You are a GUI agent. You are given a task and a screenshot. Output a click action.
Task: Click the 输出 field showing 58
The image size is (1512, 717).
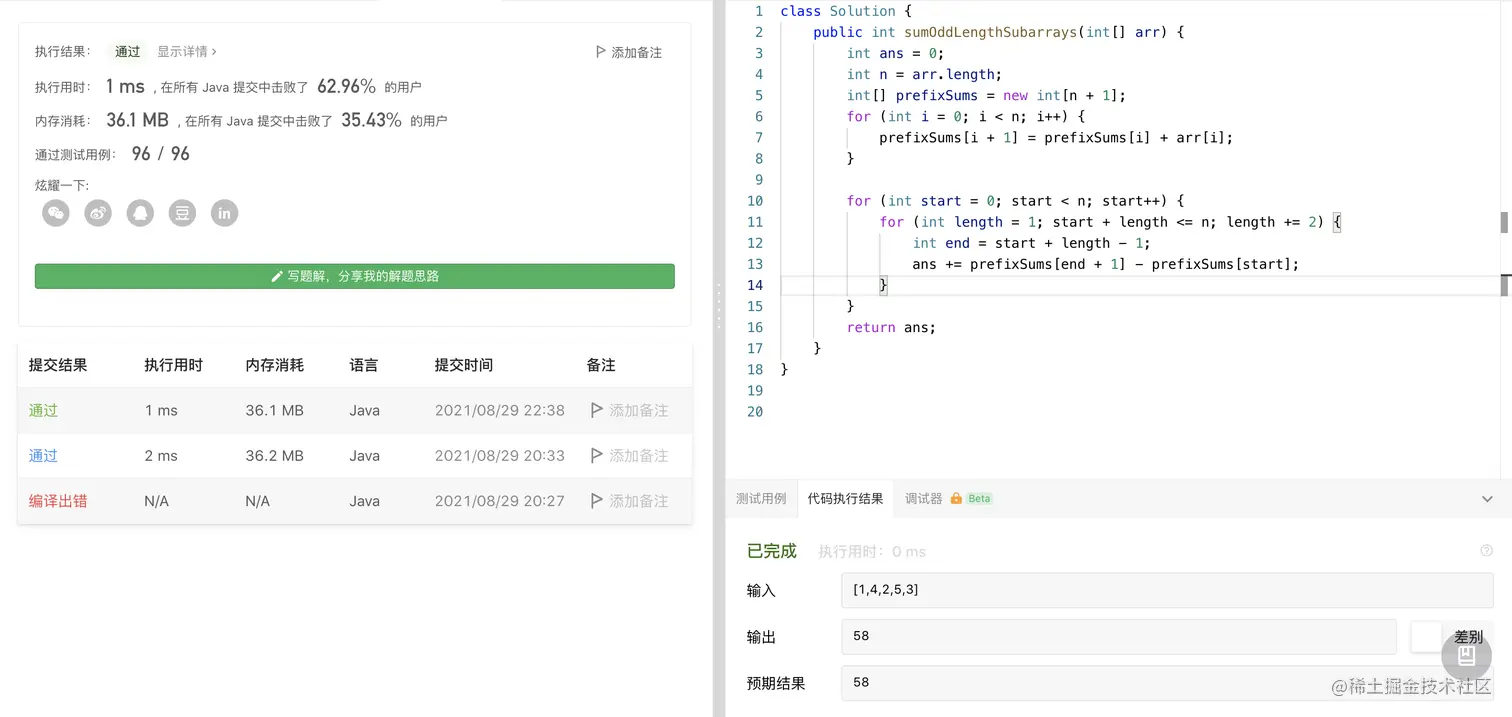click(1119, 636)
